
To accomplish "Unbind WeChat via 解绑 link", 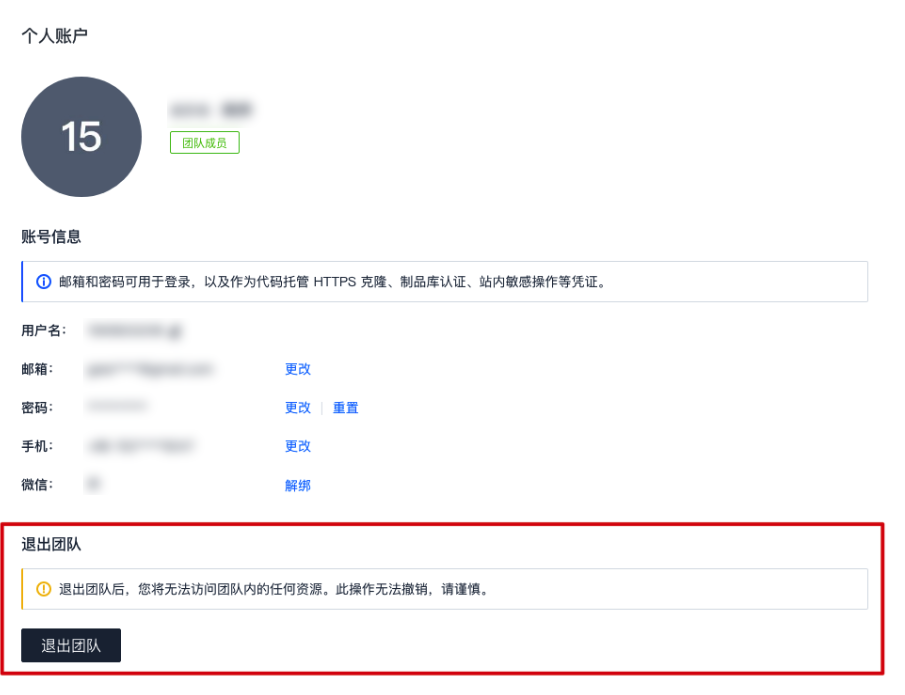I will coord(298,485).
